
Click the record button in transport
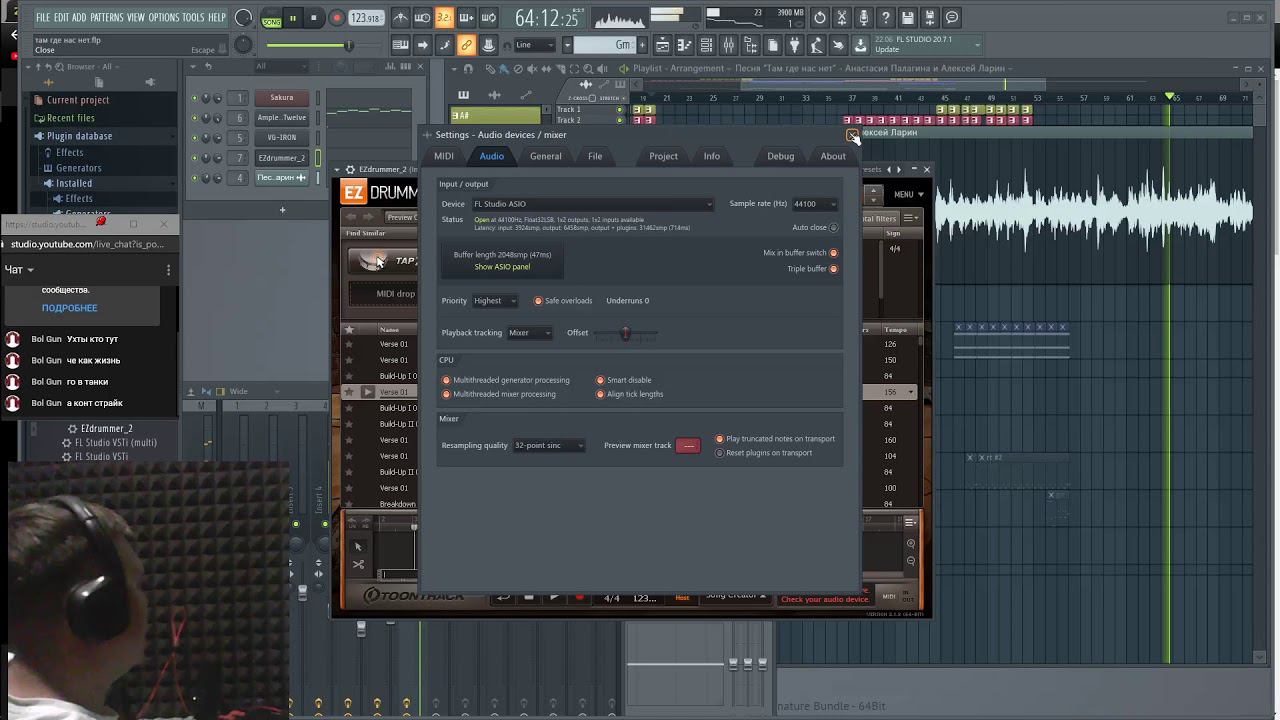pyautogui.click(x=337, y=18)
